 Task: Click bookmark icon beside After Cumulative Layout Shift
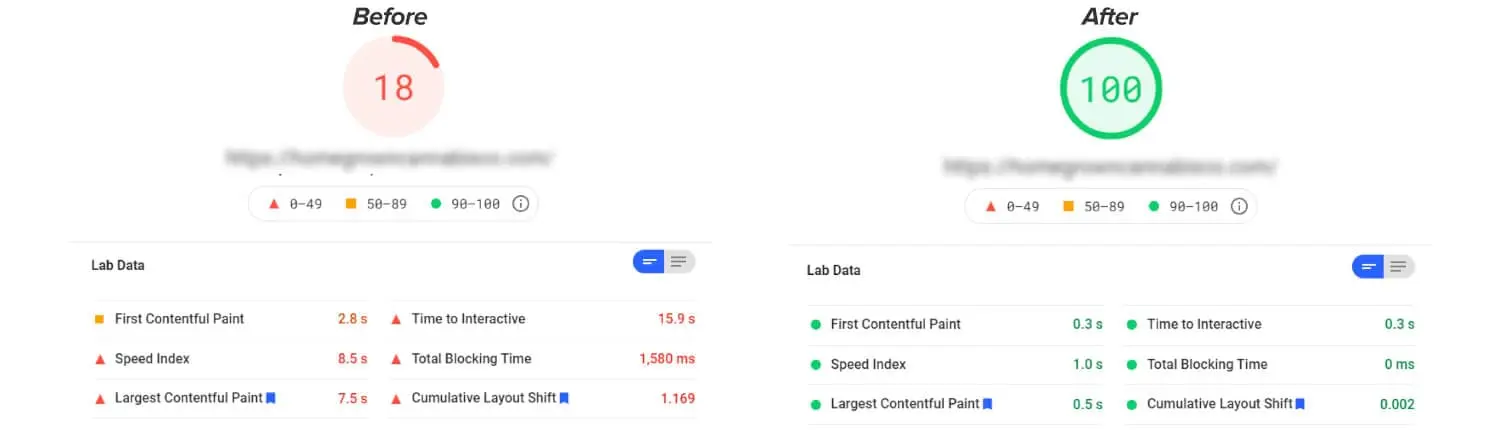coord(1300,404)
